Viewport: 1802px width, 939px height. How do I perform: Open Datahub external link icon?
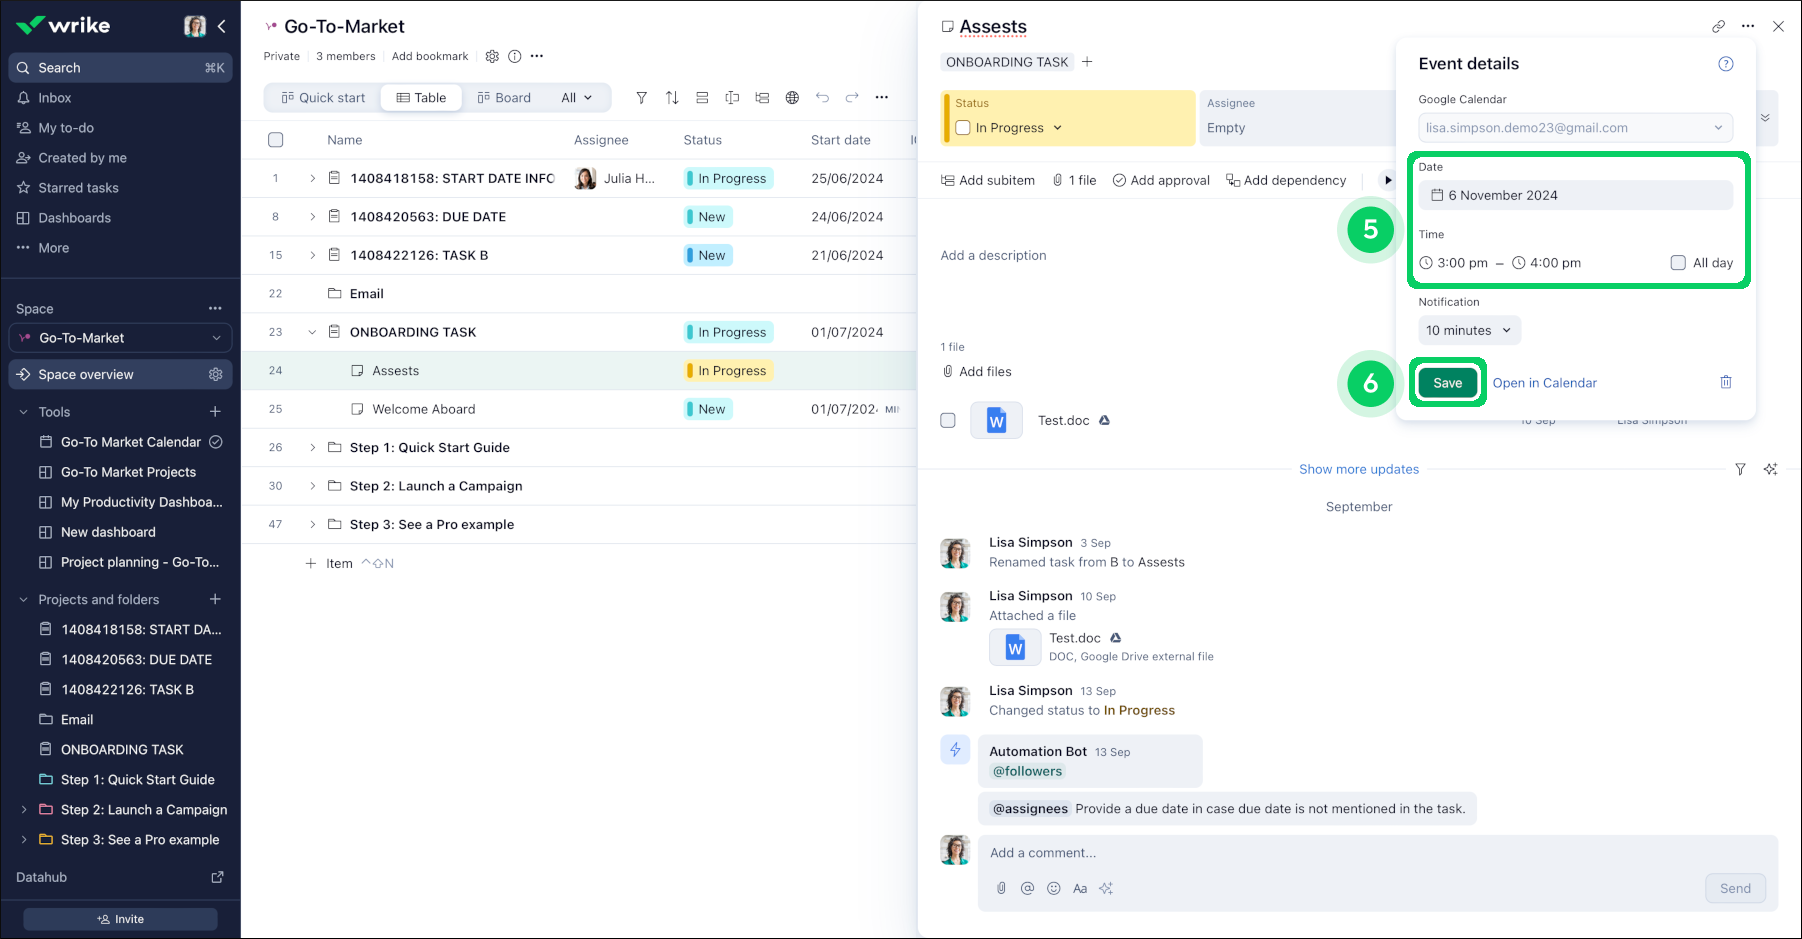(217, 877)
